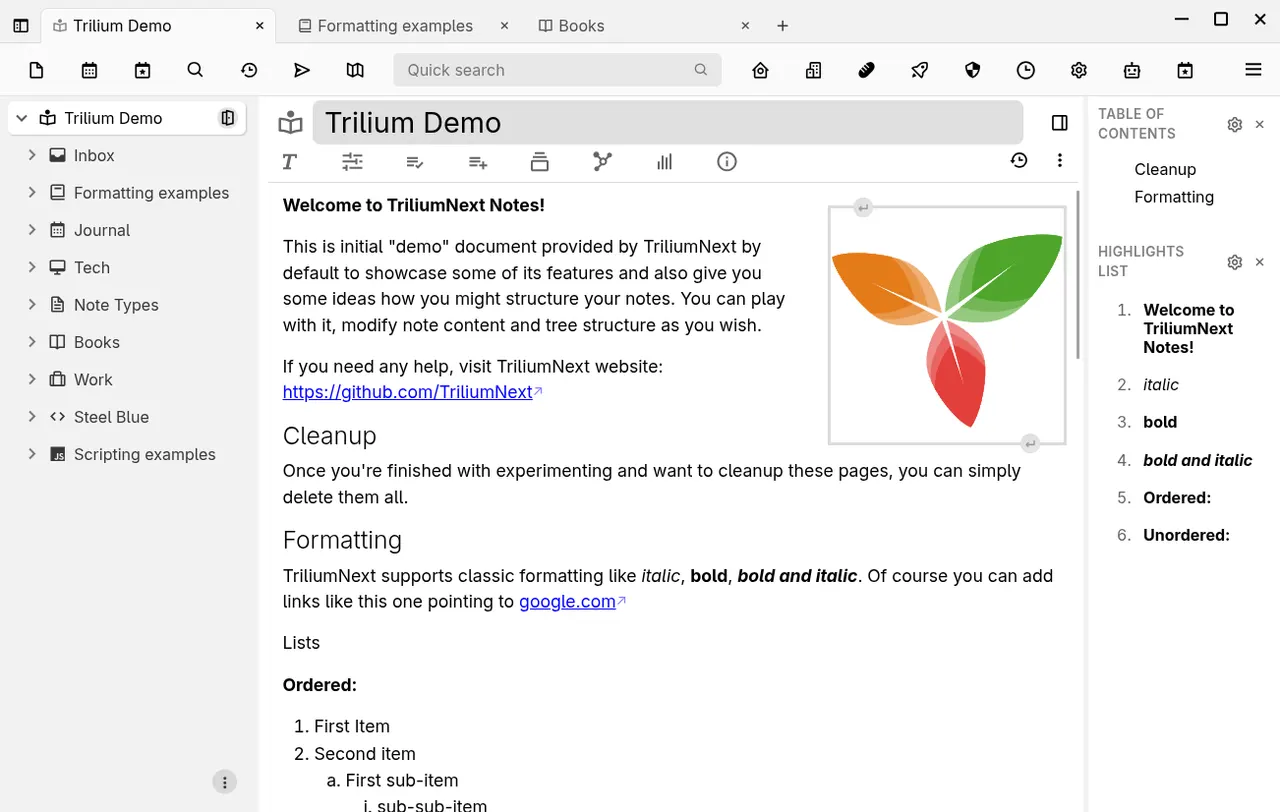Expand the Formatting examples tree node

[32, 192]
